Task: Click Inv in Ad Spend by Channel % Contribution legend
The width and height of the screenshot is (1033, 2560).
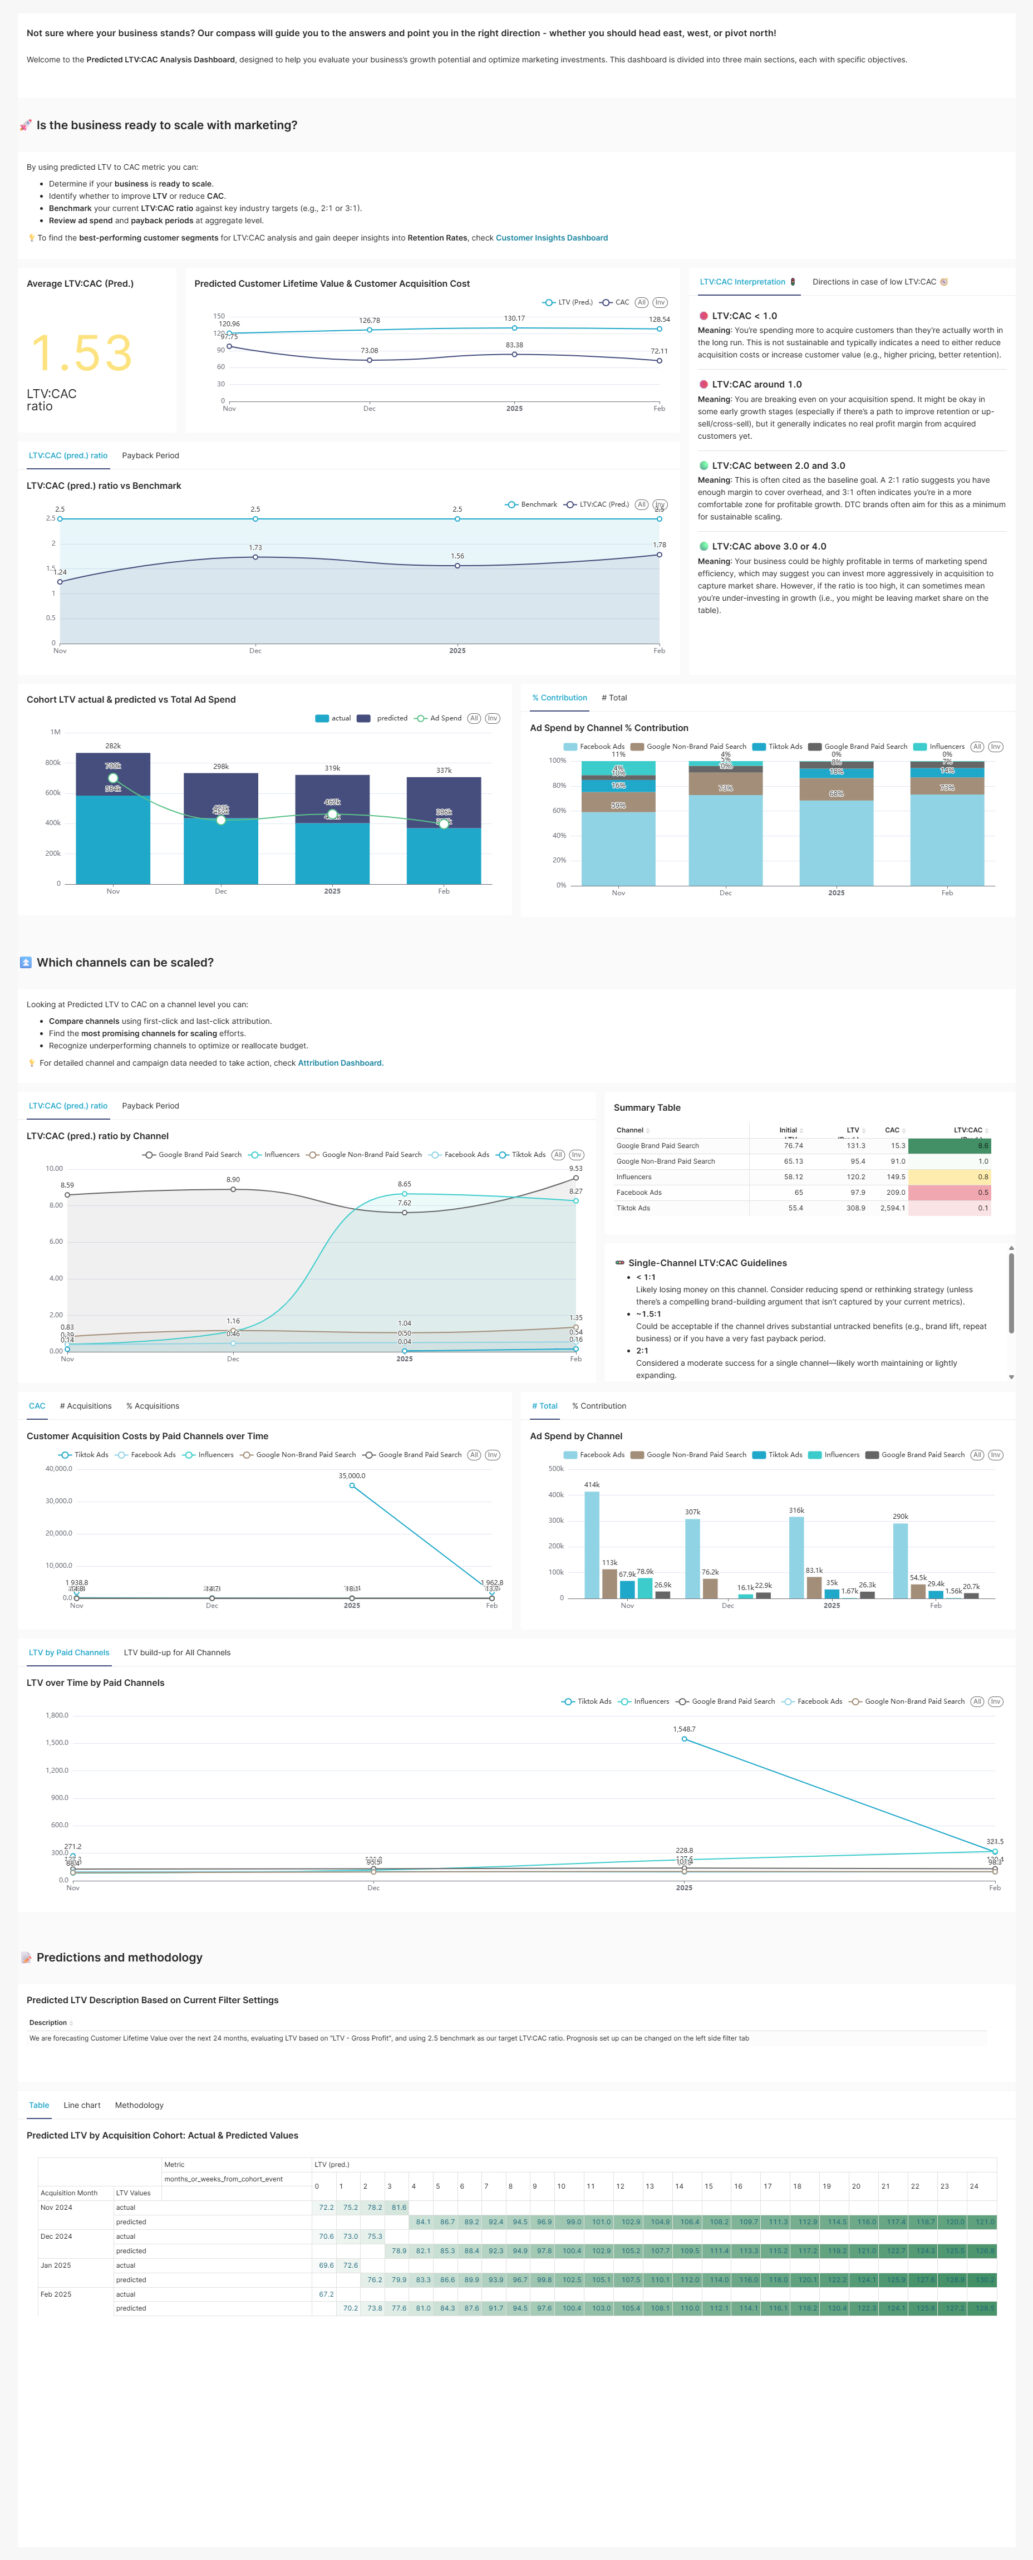Action: 996,746
